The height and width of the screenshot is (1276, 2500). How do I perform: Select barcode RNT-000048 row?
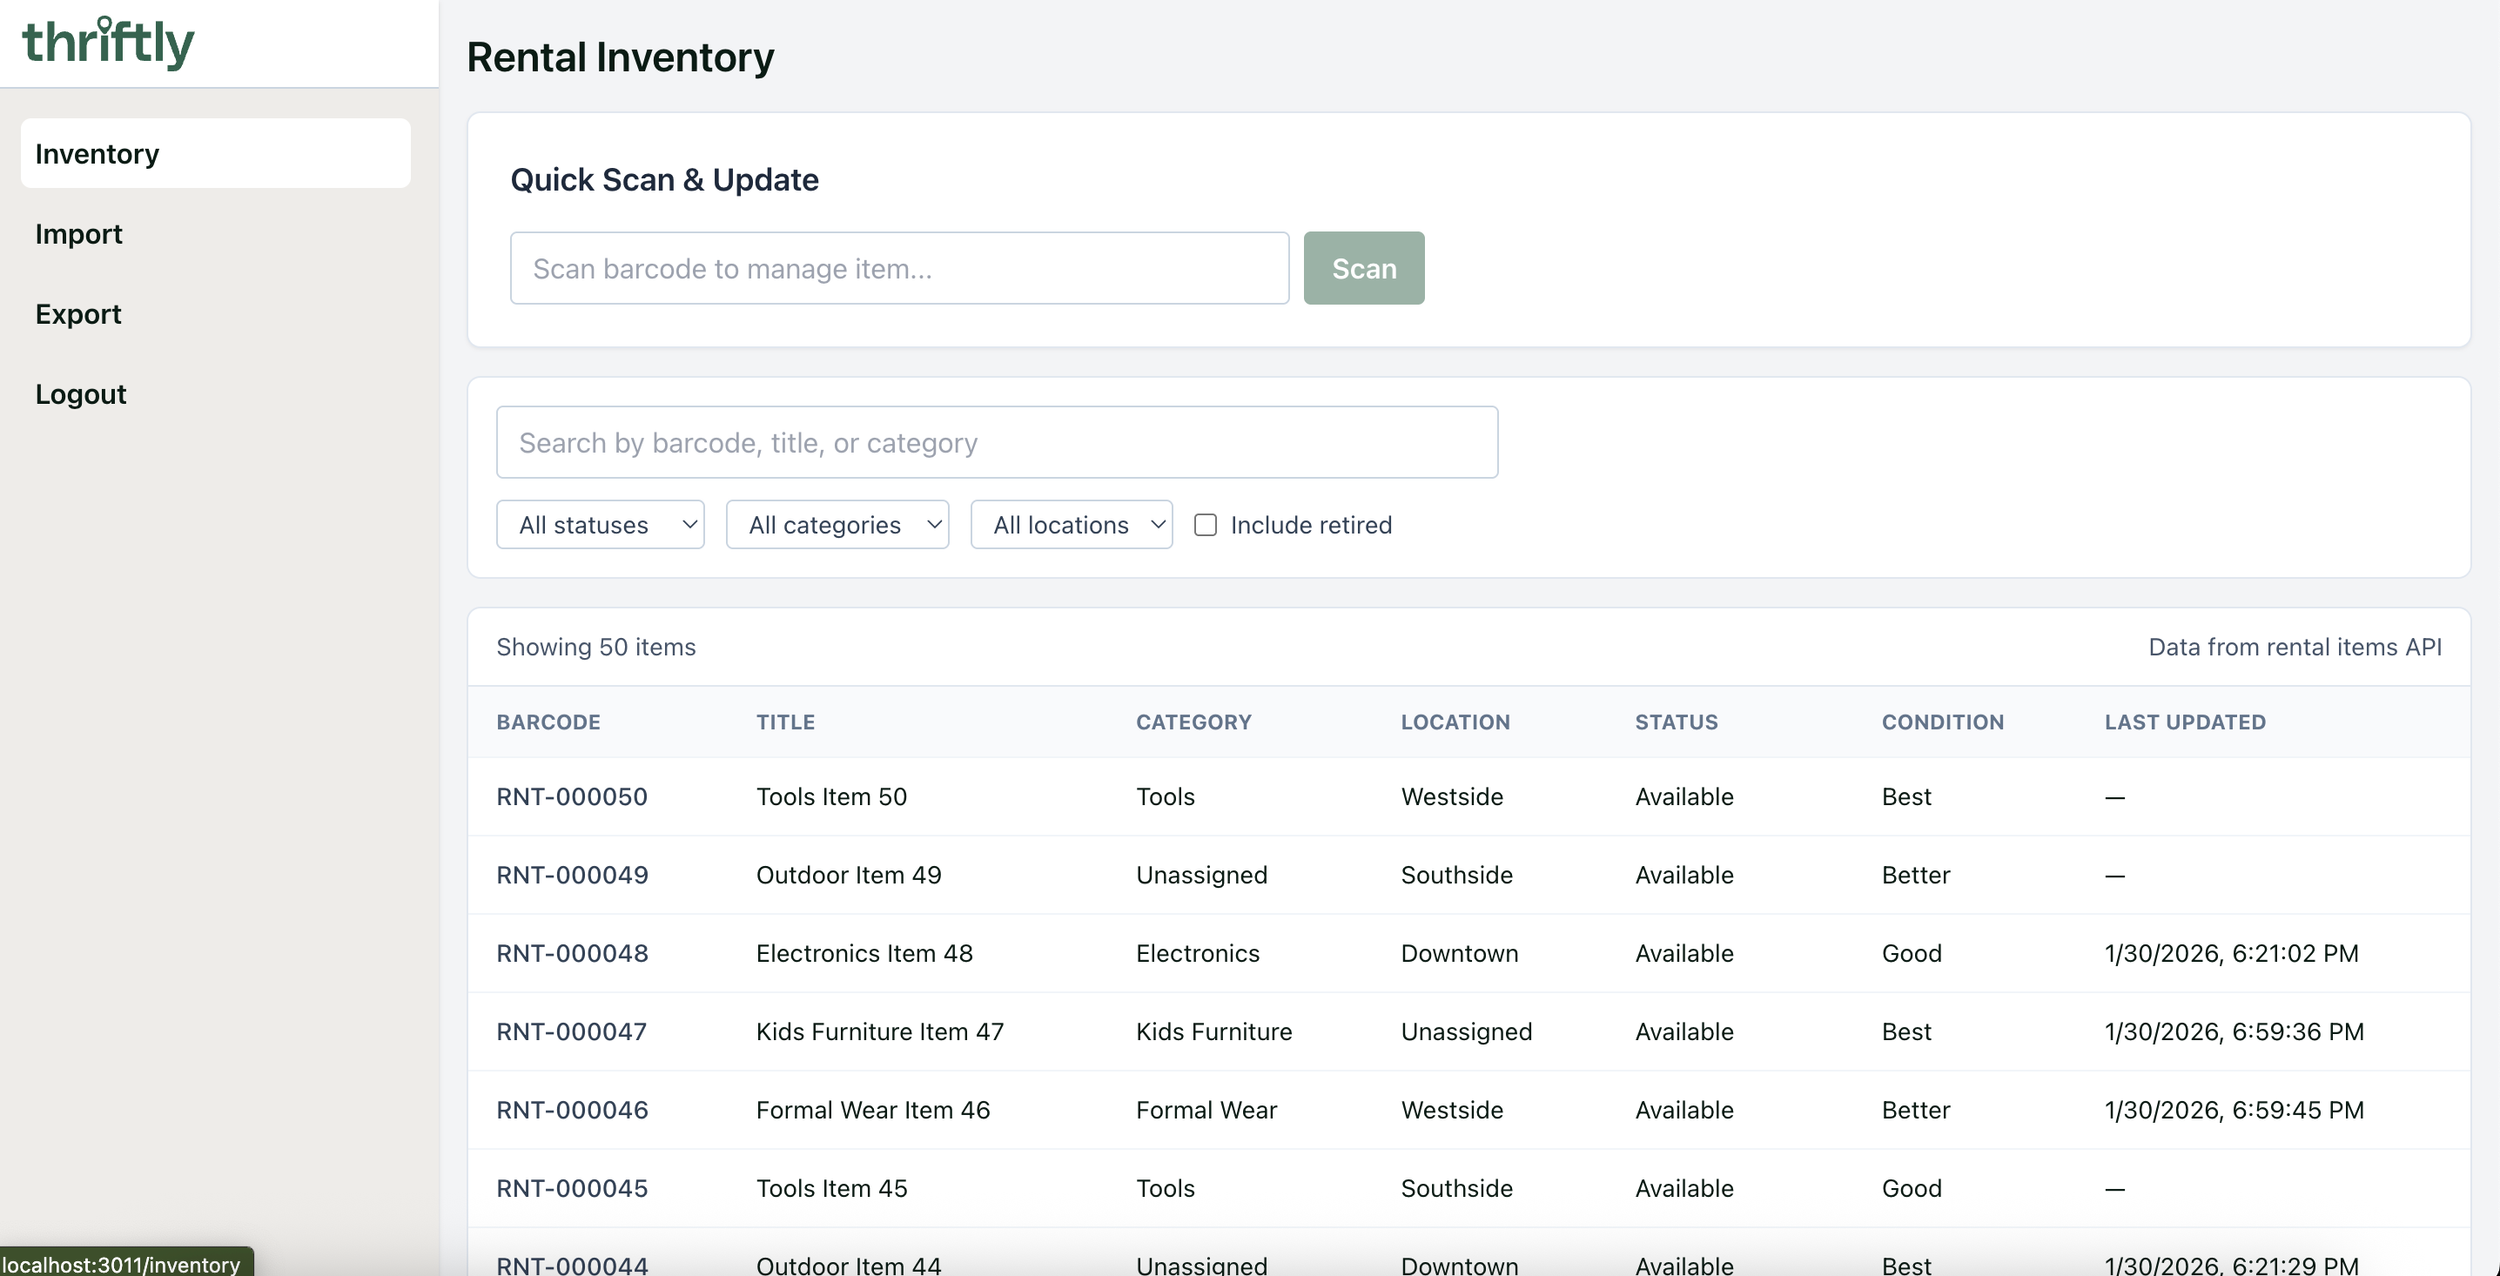point(572,953)
